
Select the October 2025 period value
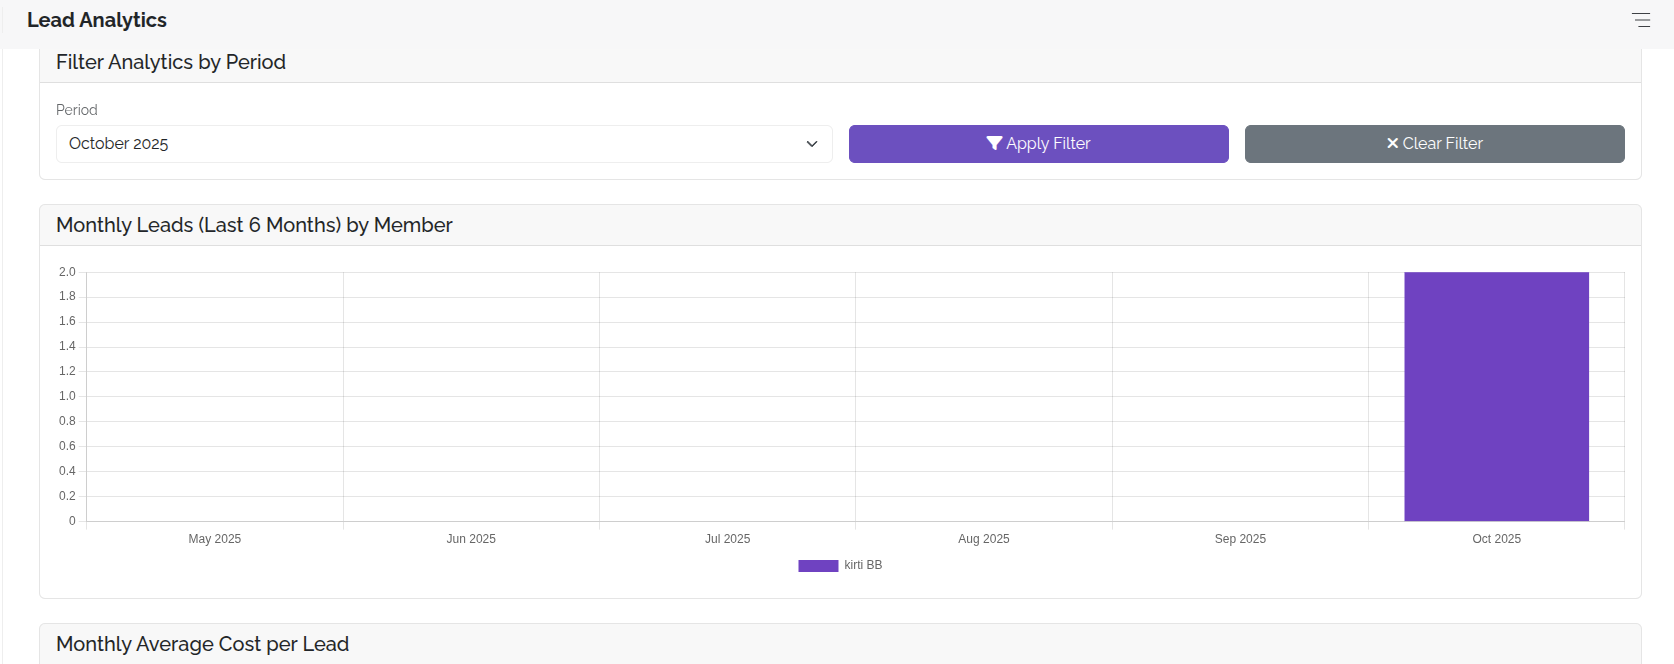(119, 144)
